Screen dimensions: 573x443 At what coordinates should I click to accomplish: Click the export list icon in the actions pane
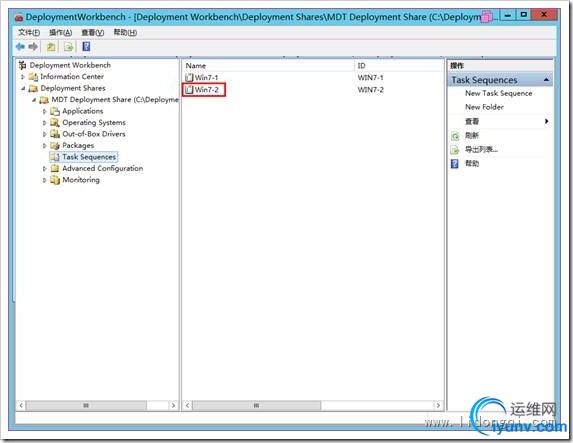[x=455, y=149]
